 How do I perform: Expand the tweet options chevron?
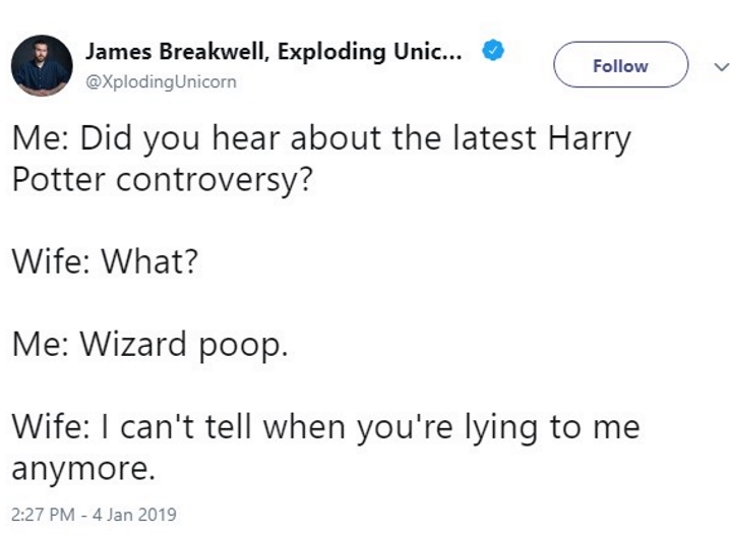click(x=717, y=67)
